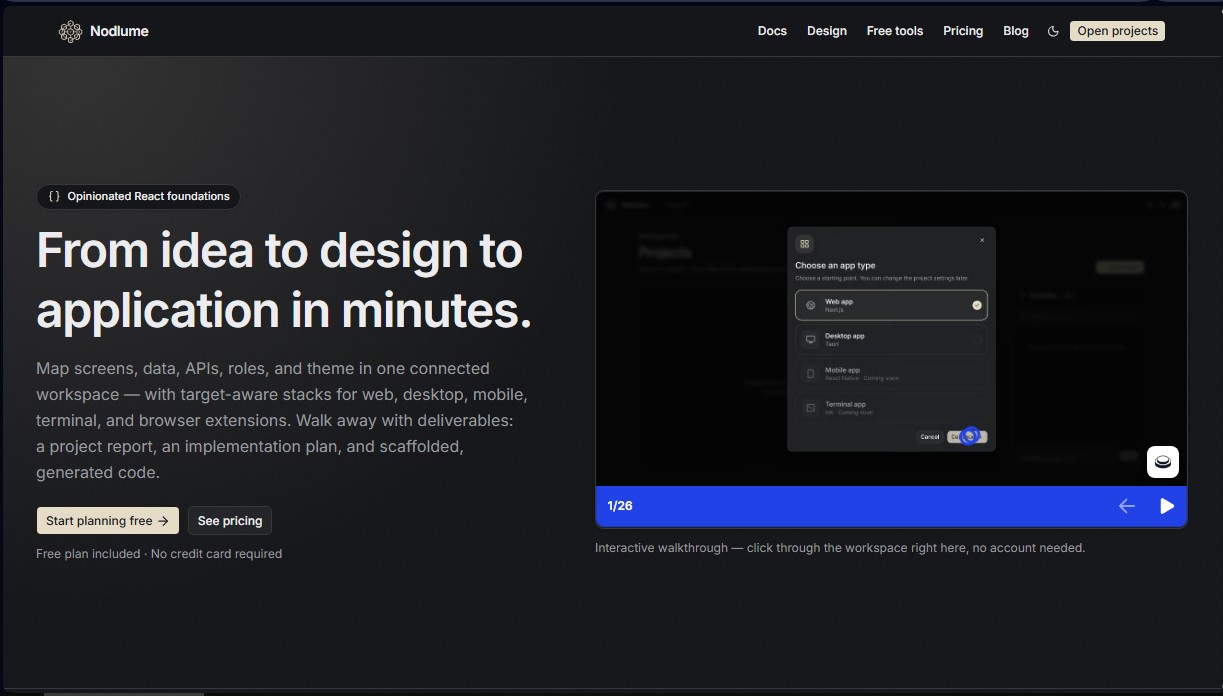Click the monitor icon beside Desktop app
This screenshot has height=696, width=1223.
click(811, 340)
